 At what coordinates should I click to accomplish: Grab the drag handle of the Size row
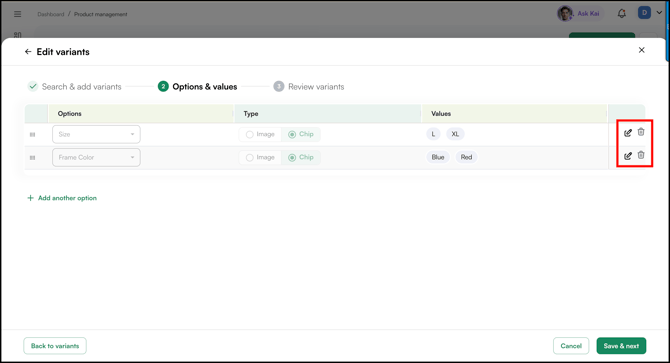(32, 135)
